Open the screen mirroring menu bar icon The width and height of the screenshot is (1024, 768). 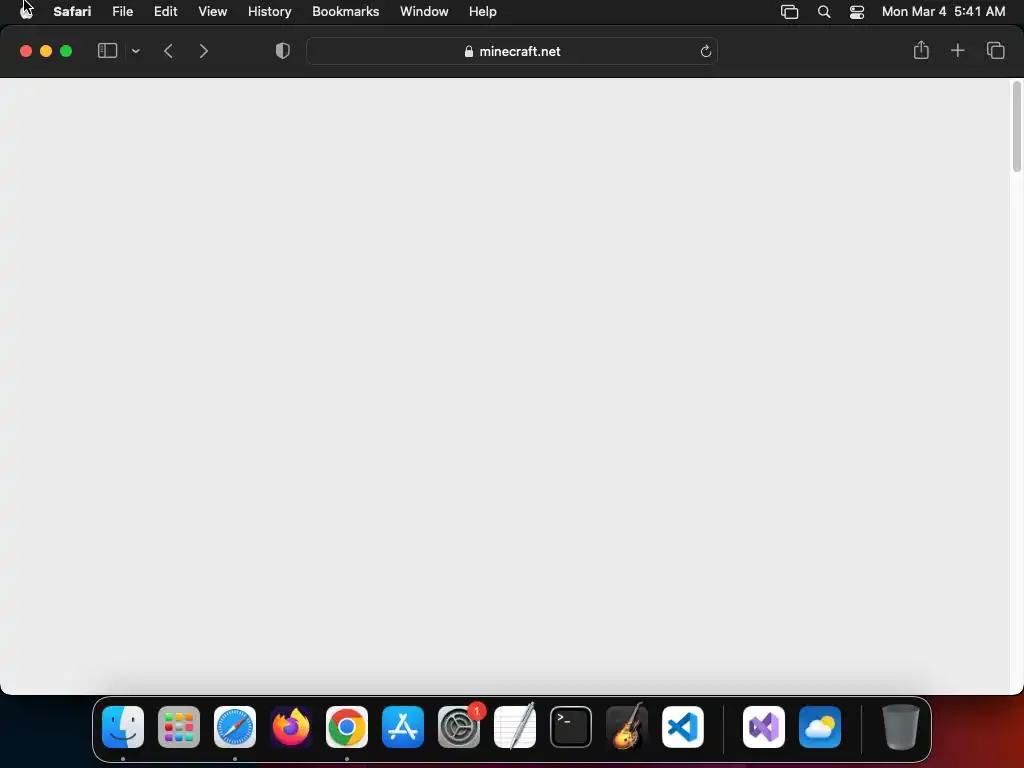(x=790, y=12)
